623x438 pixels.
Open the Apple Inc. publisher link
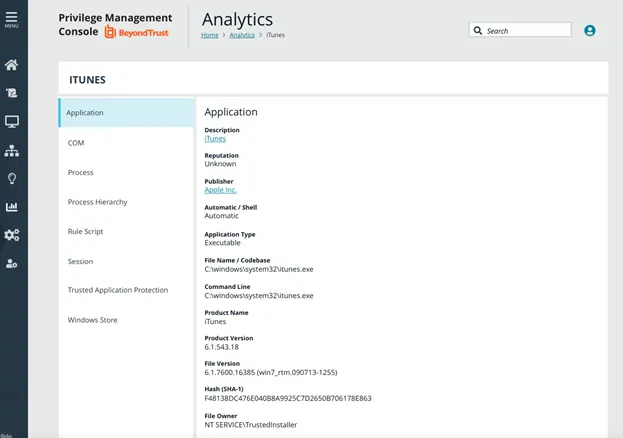220,190
